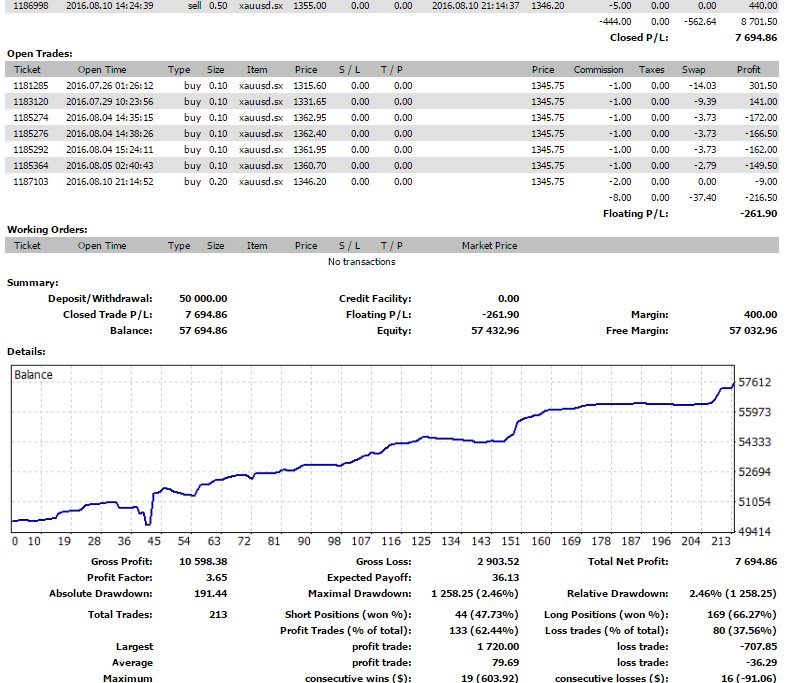The image size is (795, 683).
Task: Click the Commission column header in Open Trades
Action: 598,70
